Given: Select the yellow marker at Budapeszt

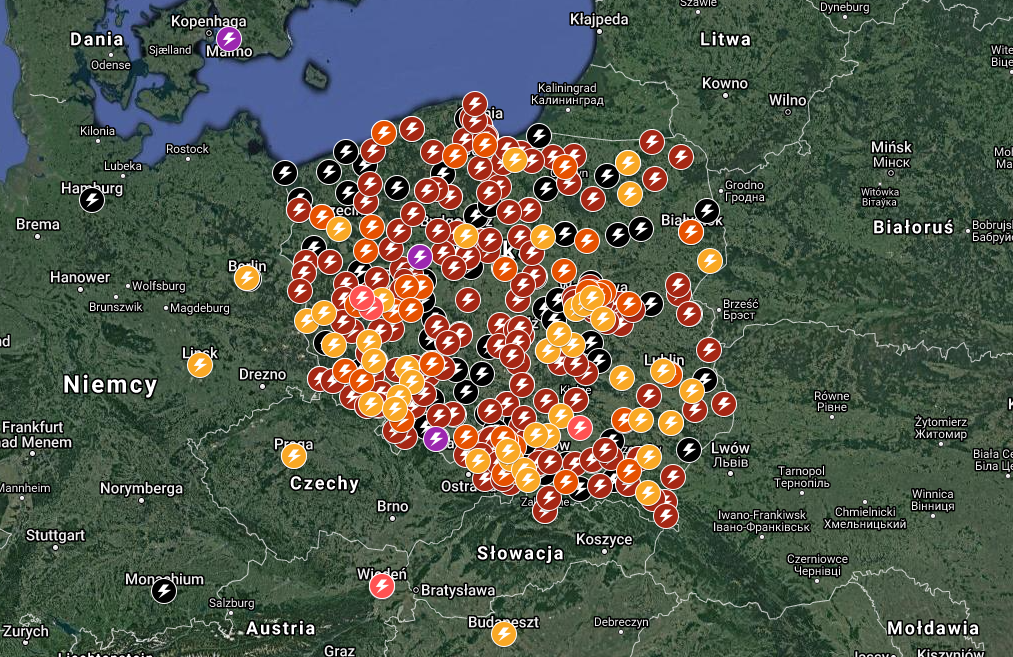Looking at the screenshot, I should (504, 634).
